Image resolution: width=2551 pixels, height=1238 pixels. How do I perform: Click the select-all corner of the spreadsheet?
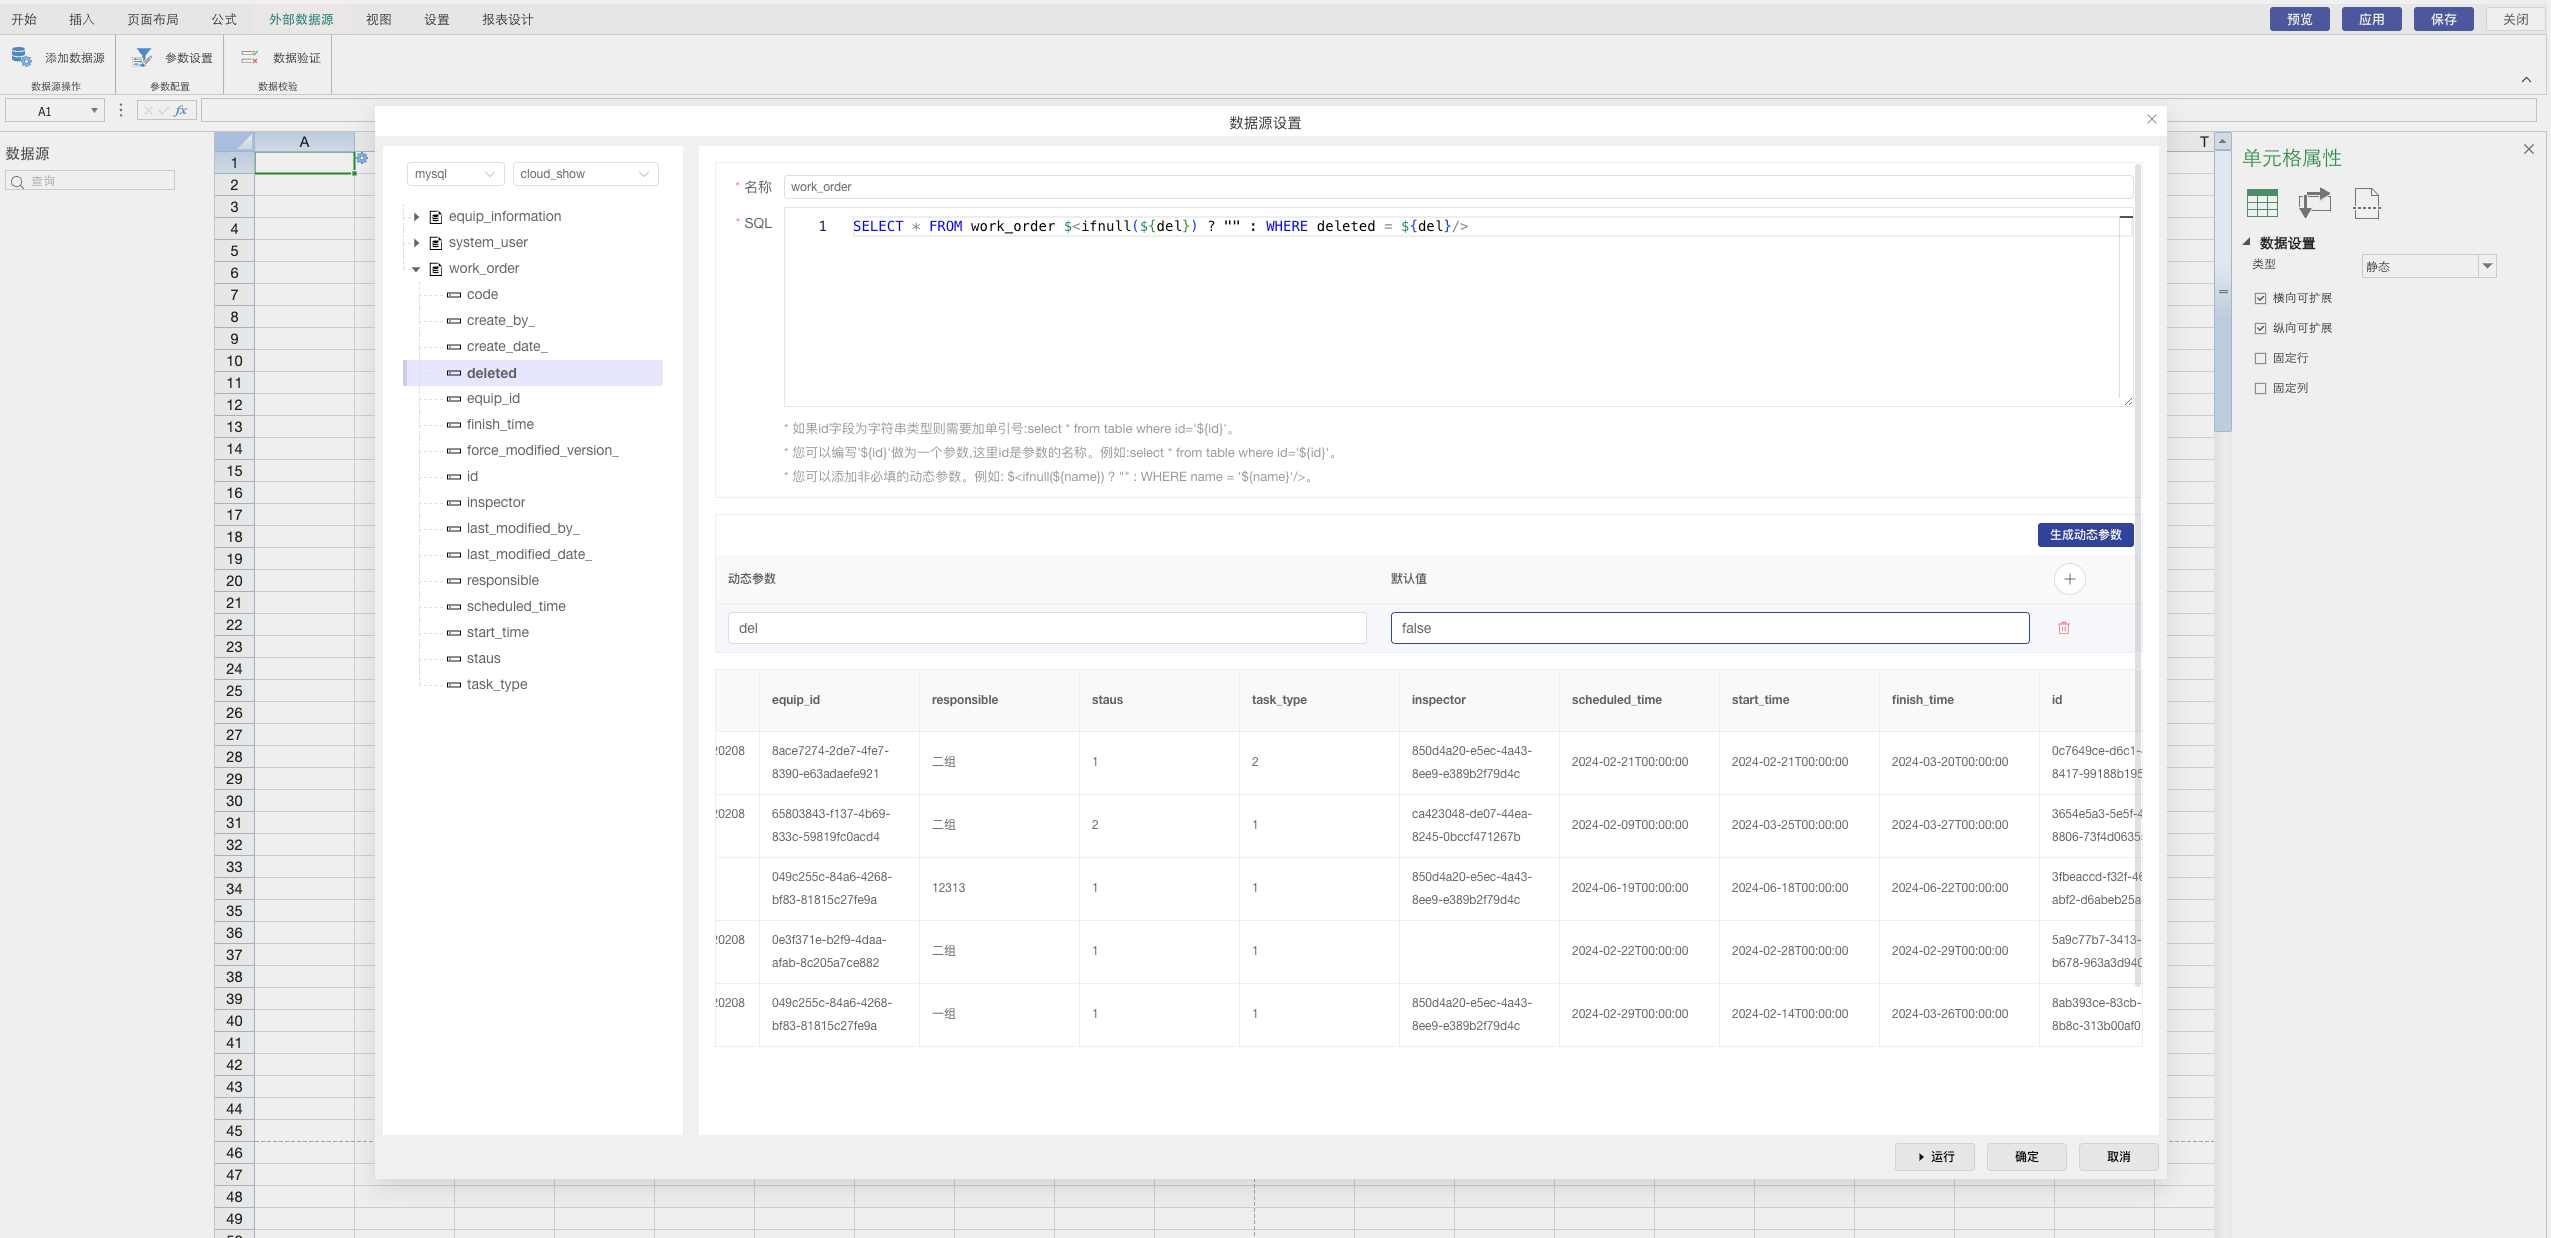pyautogui.click(x=234, y=141)
